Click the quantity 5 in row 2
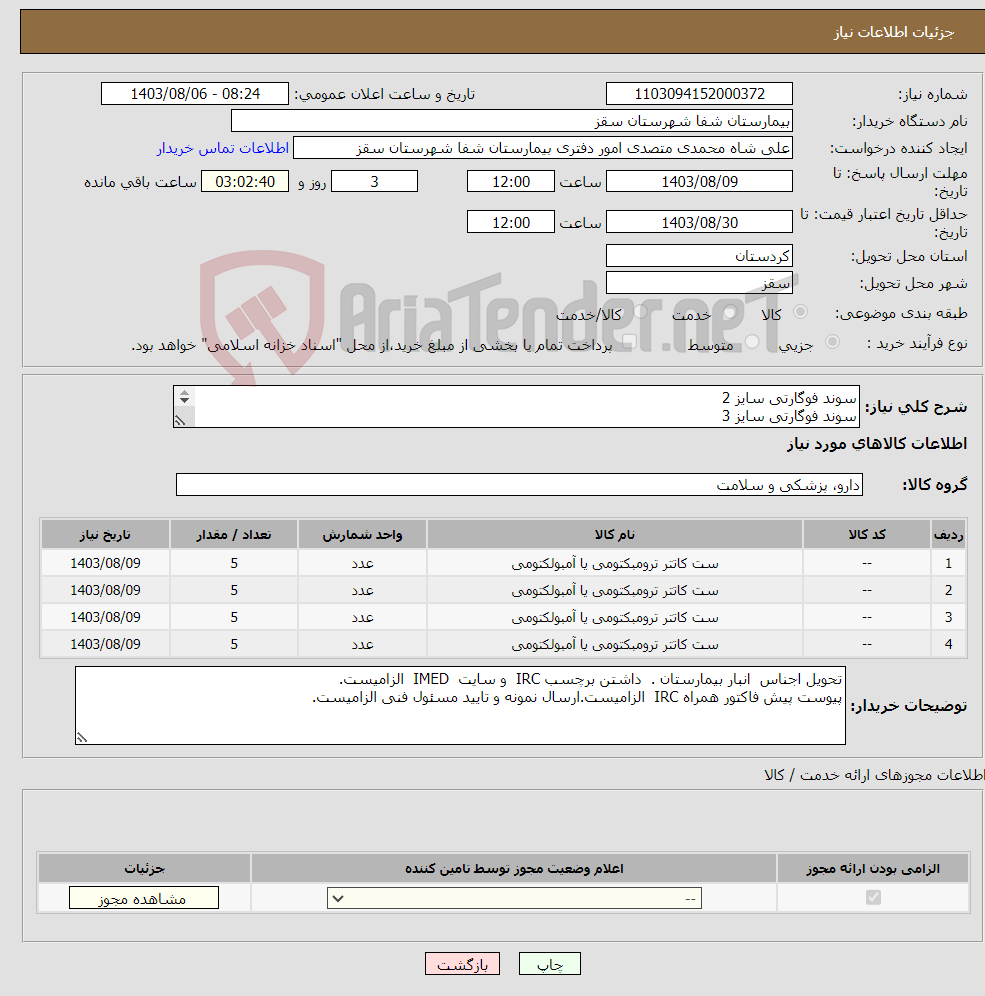Viewport: 985px width, 996px height. pos(234,590)
